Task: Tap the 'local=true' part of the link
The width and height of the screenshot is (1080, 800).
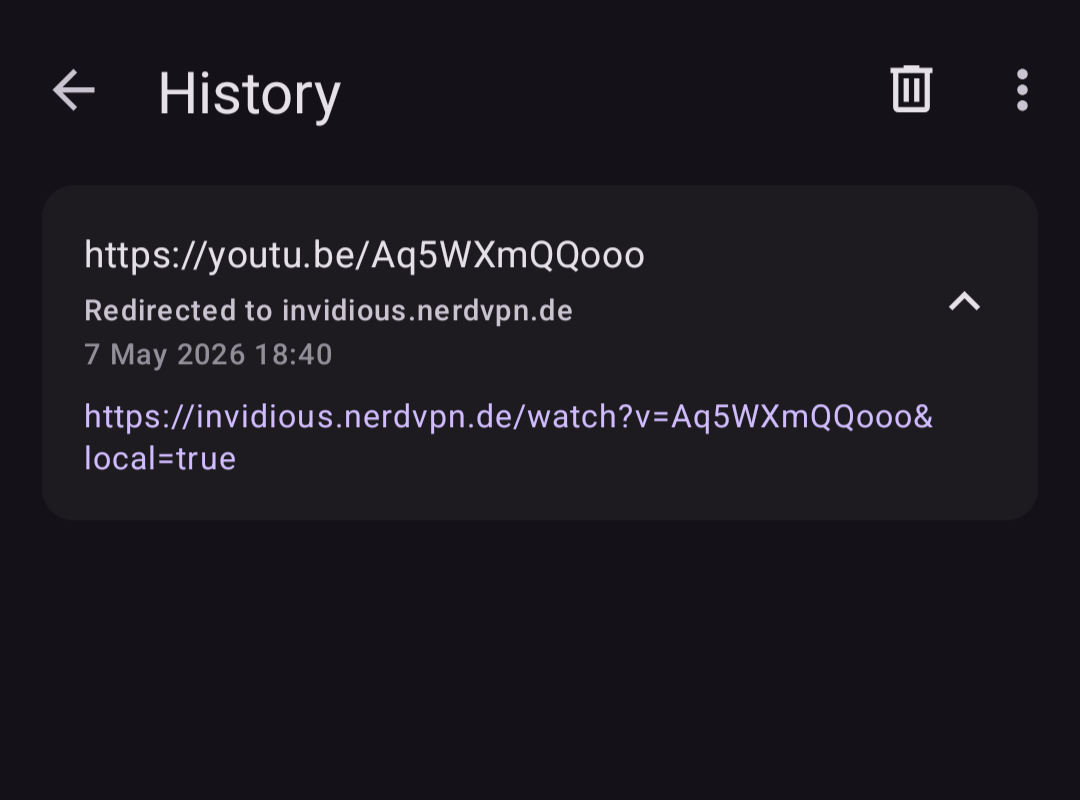Action: click(x=160, y=459)
